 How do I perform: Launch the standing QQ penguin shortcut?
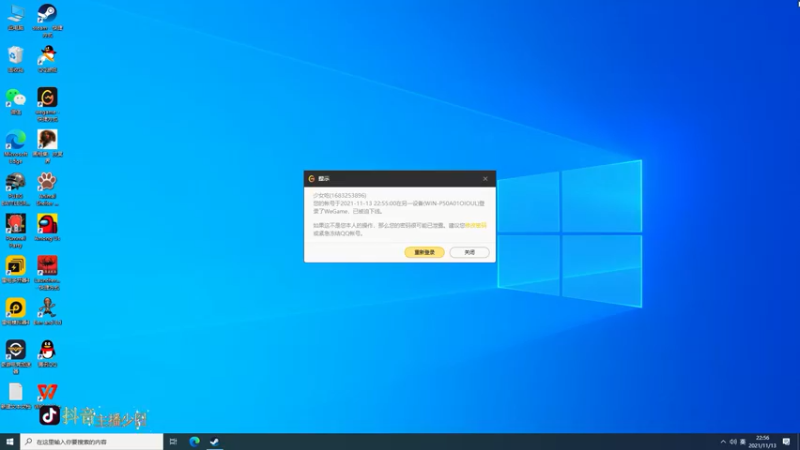tap(47, 354)
